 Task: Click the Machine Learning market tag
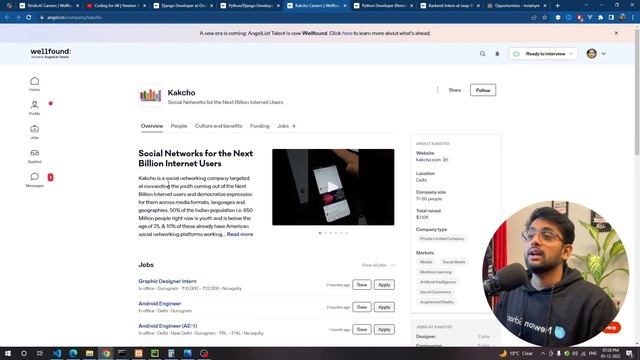pyautogui.click(x=436, y=272)
